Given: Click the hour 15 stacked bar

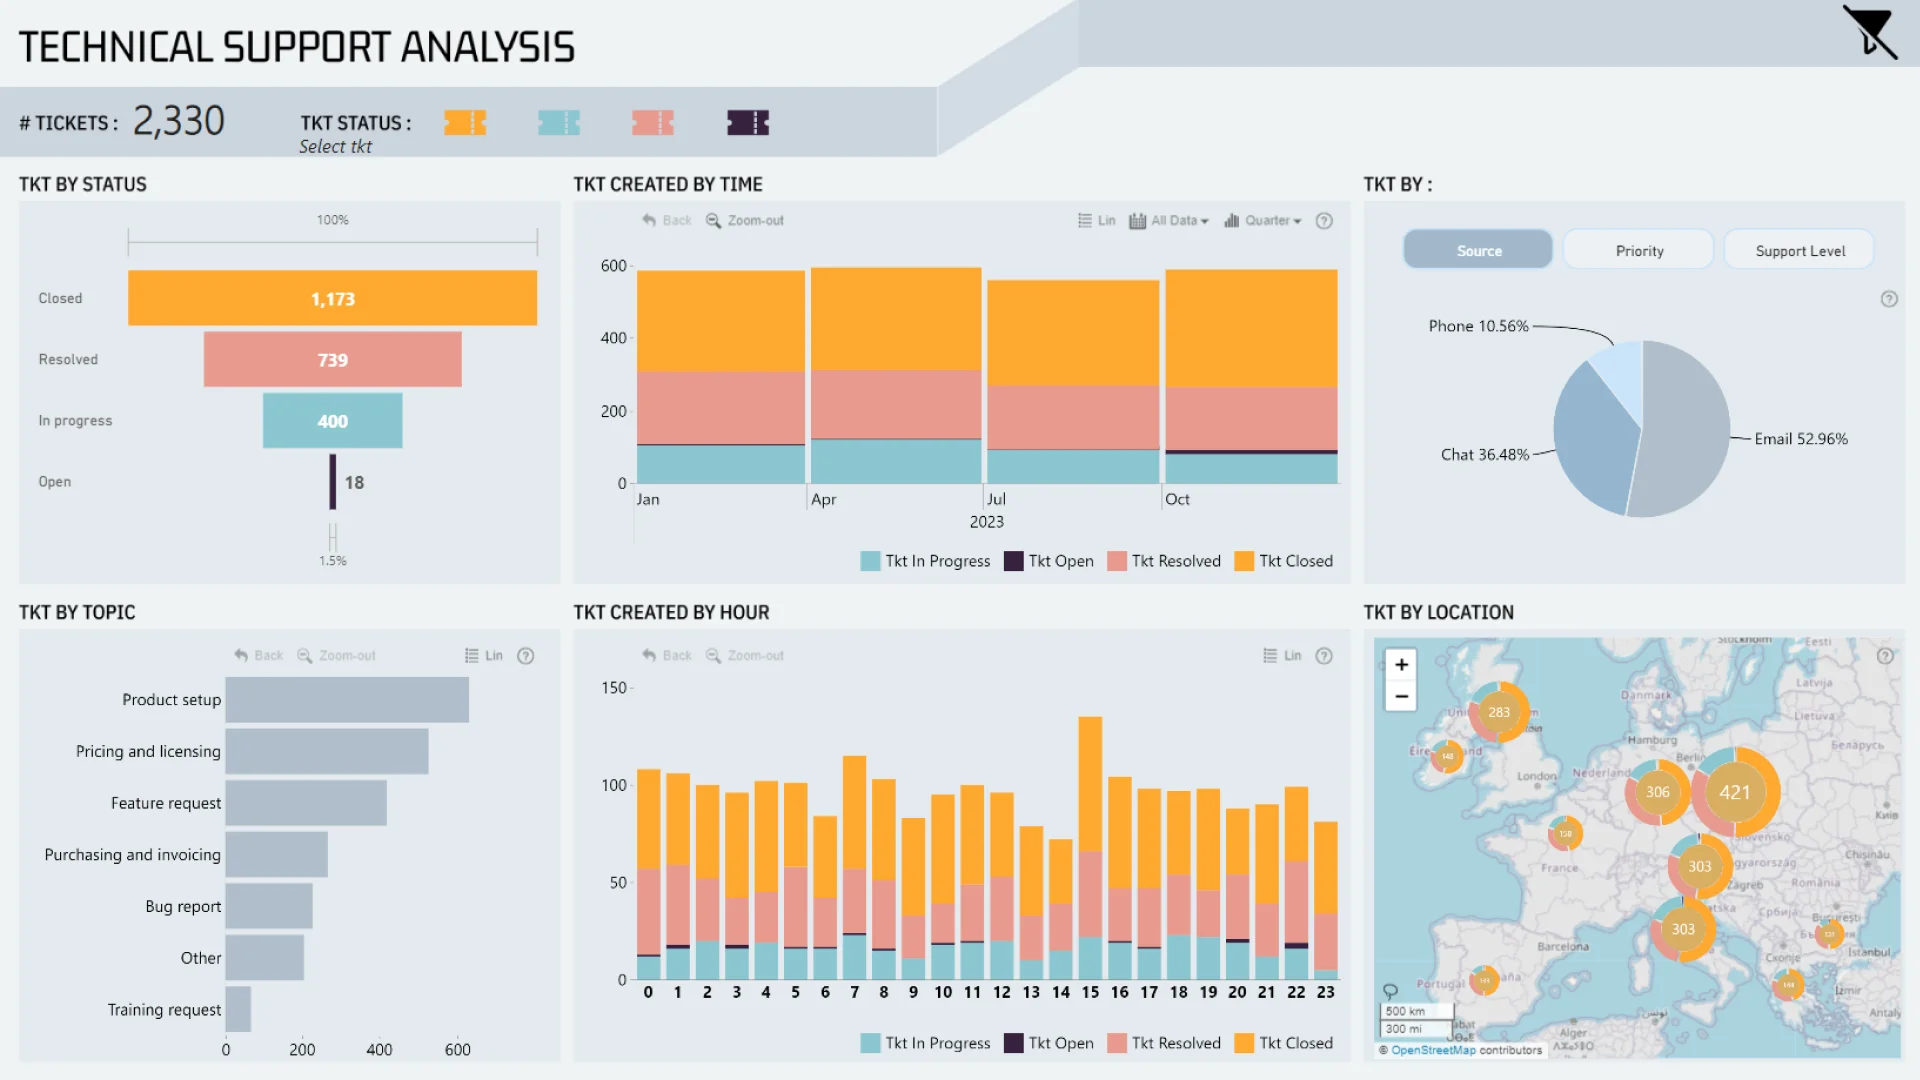Looking at the screenshot, I should pyautogui.click(x=1090, y=848).
